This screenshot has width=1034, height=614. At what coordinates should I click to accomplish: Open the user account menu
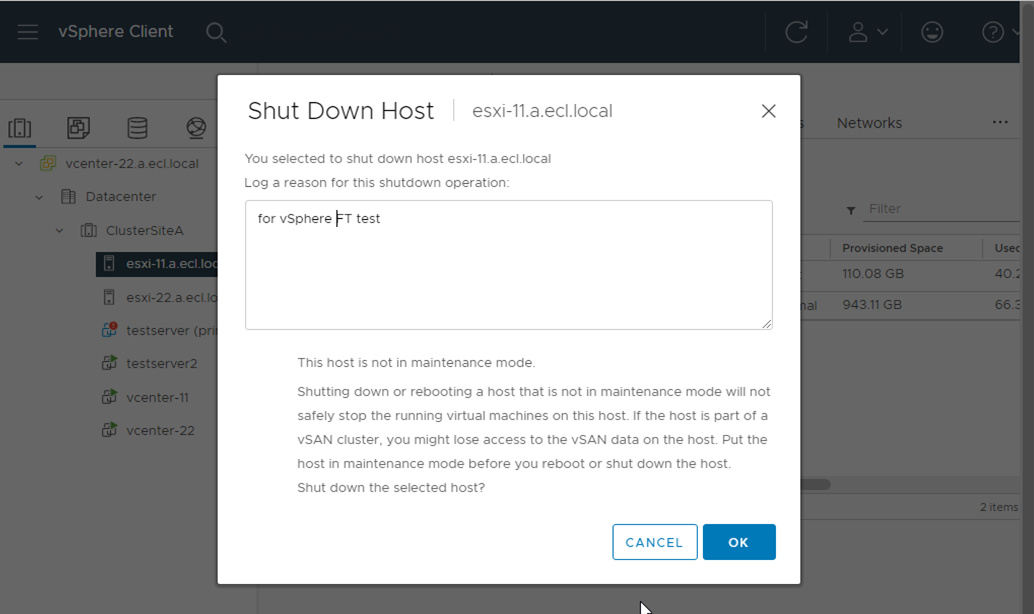click(867, 32)
